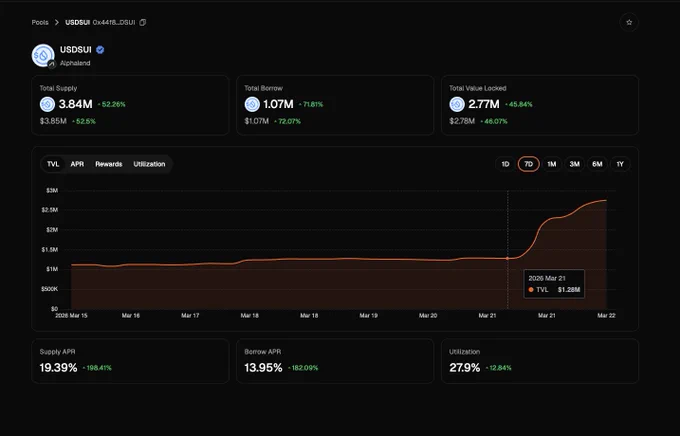Select the 1M time range
The image size is (680, 436).
tap(551, 164)
